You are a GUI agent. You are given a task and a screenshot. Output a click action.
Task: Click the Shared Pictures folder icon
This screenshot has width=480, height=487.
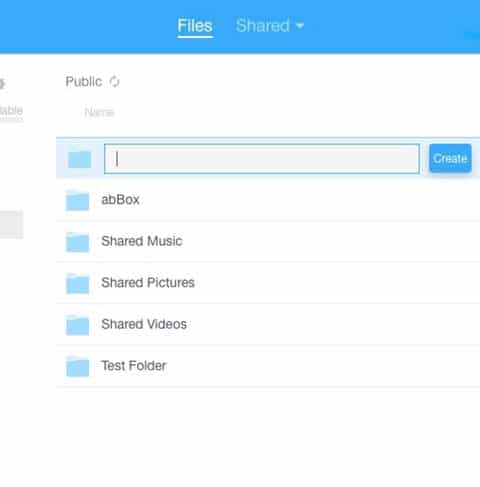tap(78, 283)
